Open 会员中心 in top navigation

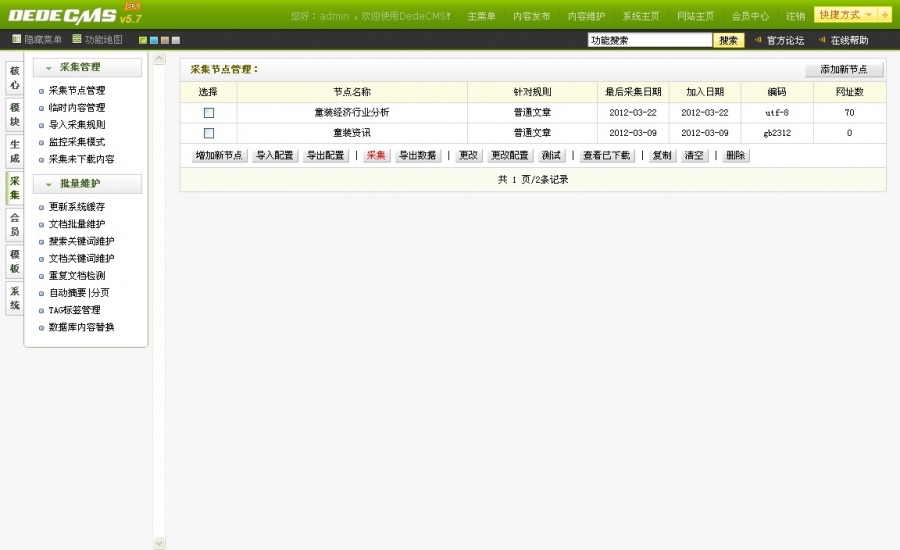pos(750,16)
